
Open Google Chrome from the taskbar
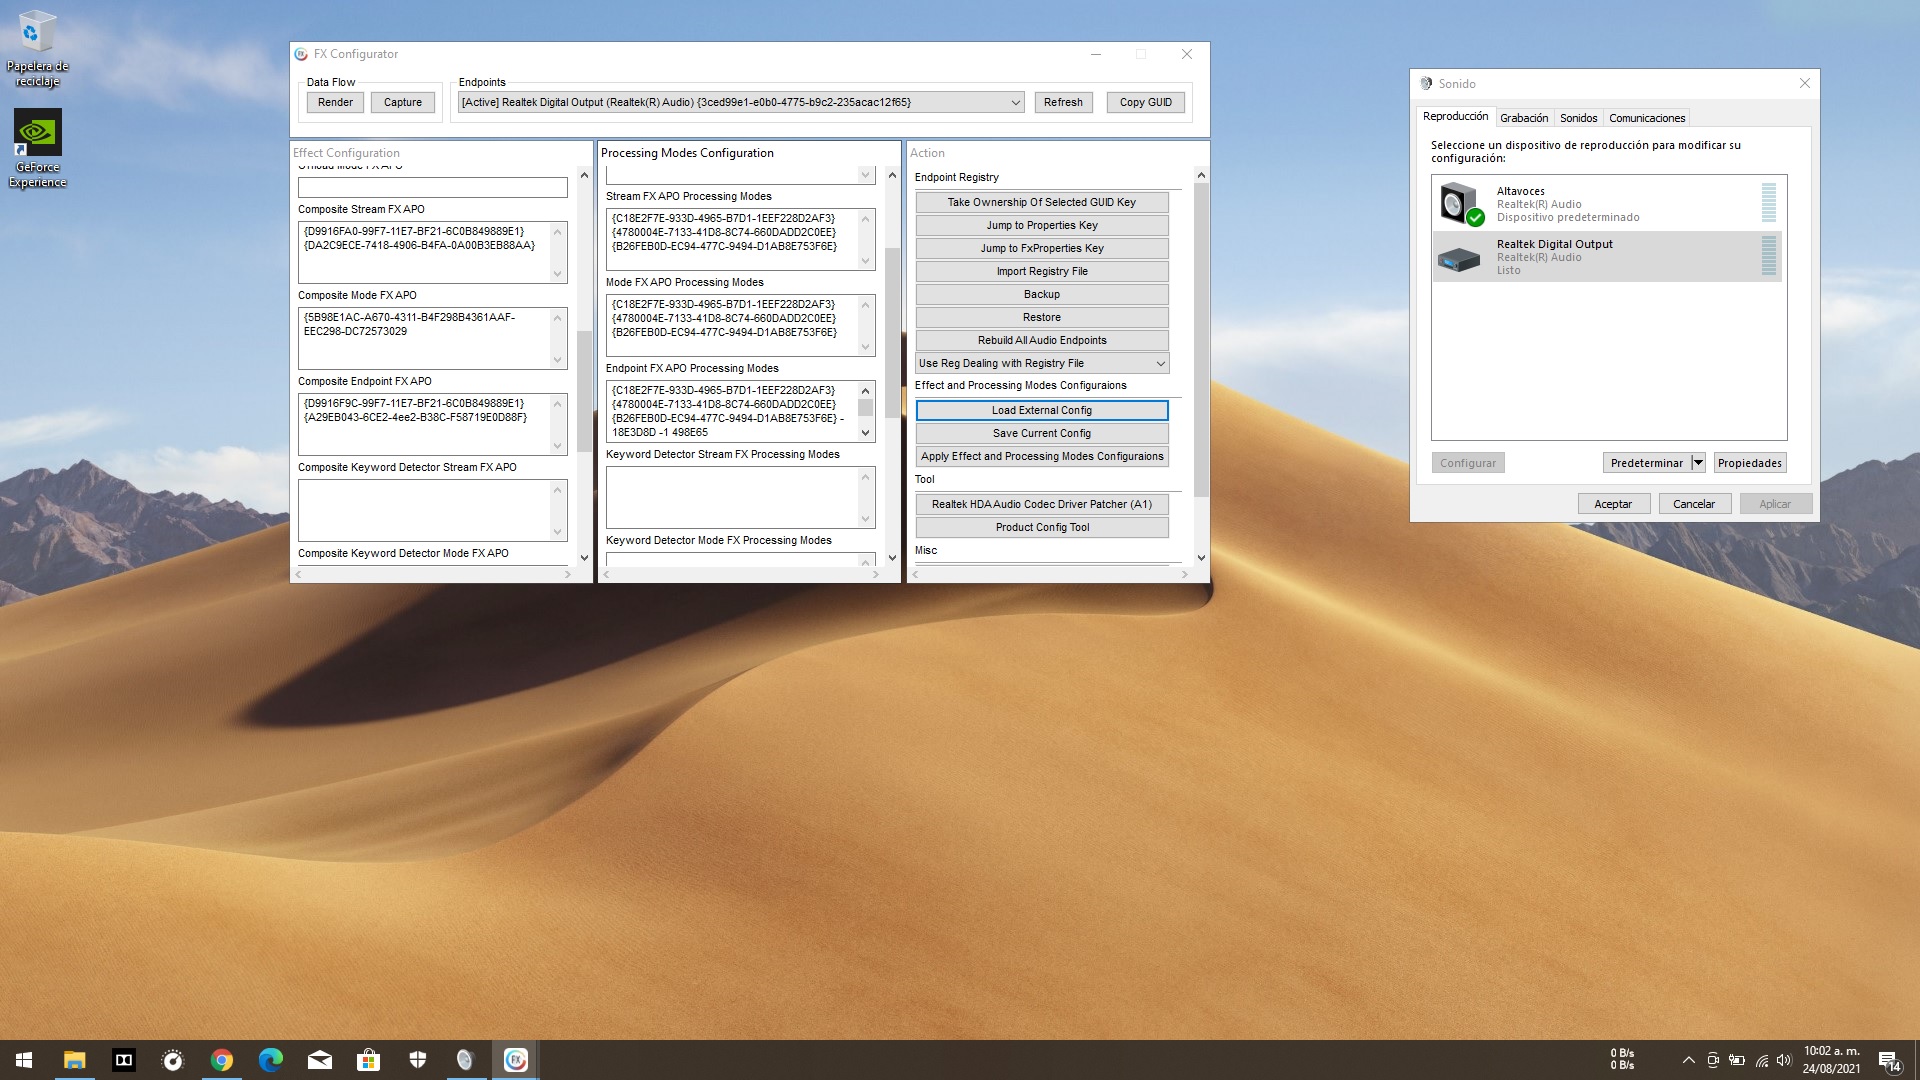(x=221, y=1060)
